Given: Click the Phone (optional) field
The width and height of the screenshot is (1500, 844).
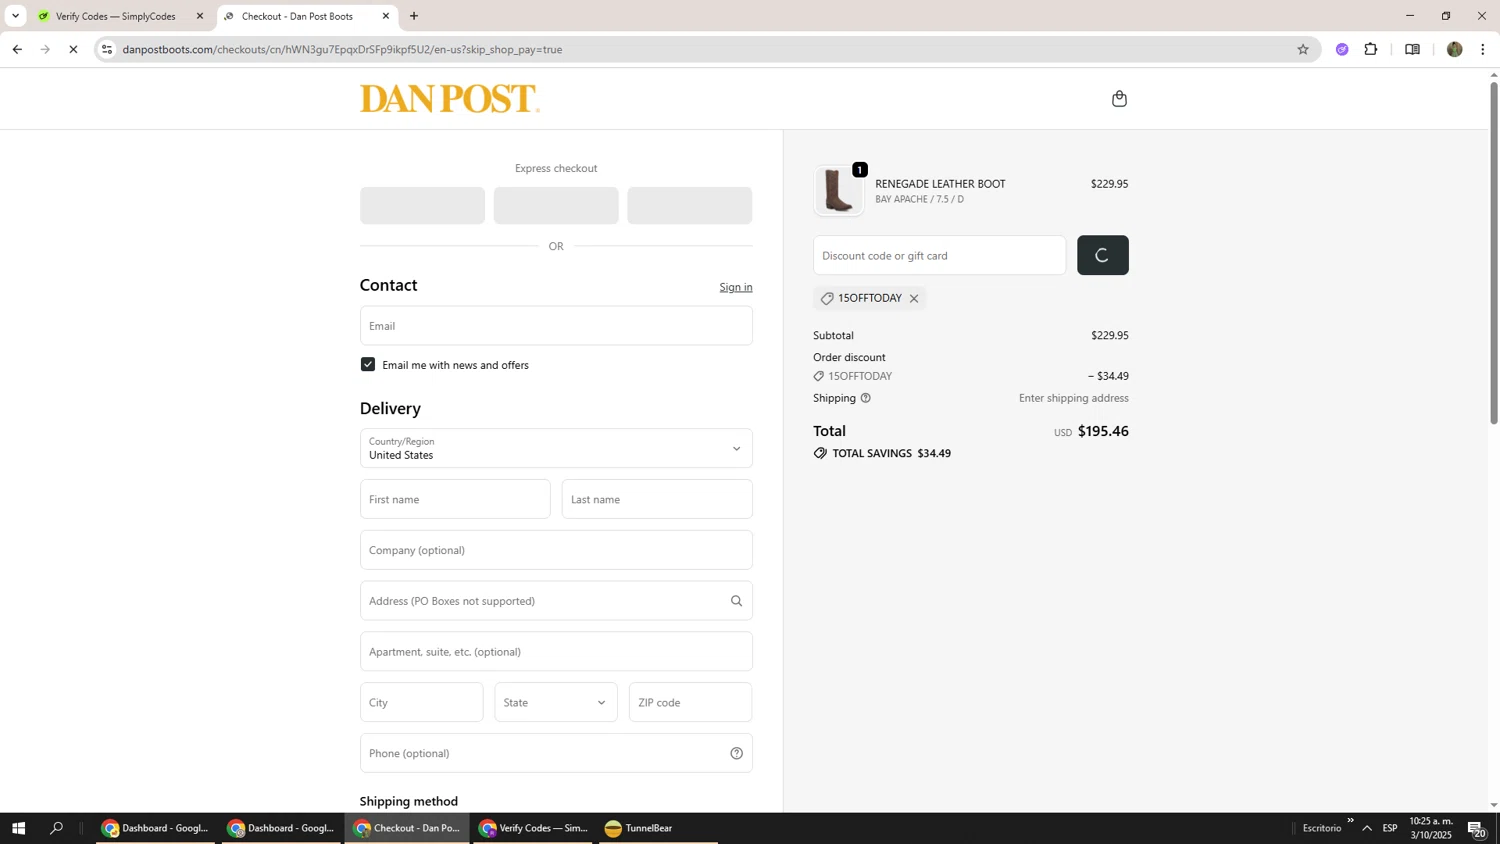Looking at the screenshot, I should 556,754.
